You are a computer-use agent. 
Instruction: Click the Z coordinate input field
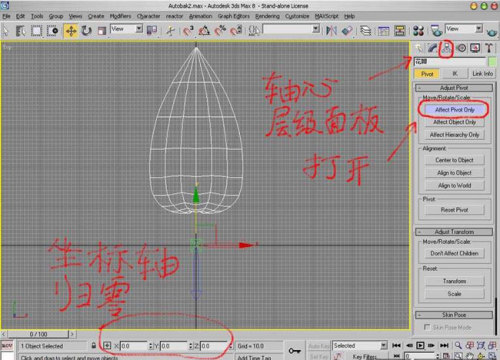tap(213, 346)
